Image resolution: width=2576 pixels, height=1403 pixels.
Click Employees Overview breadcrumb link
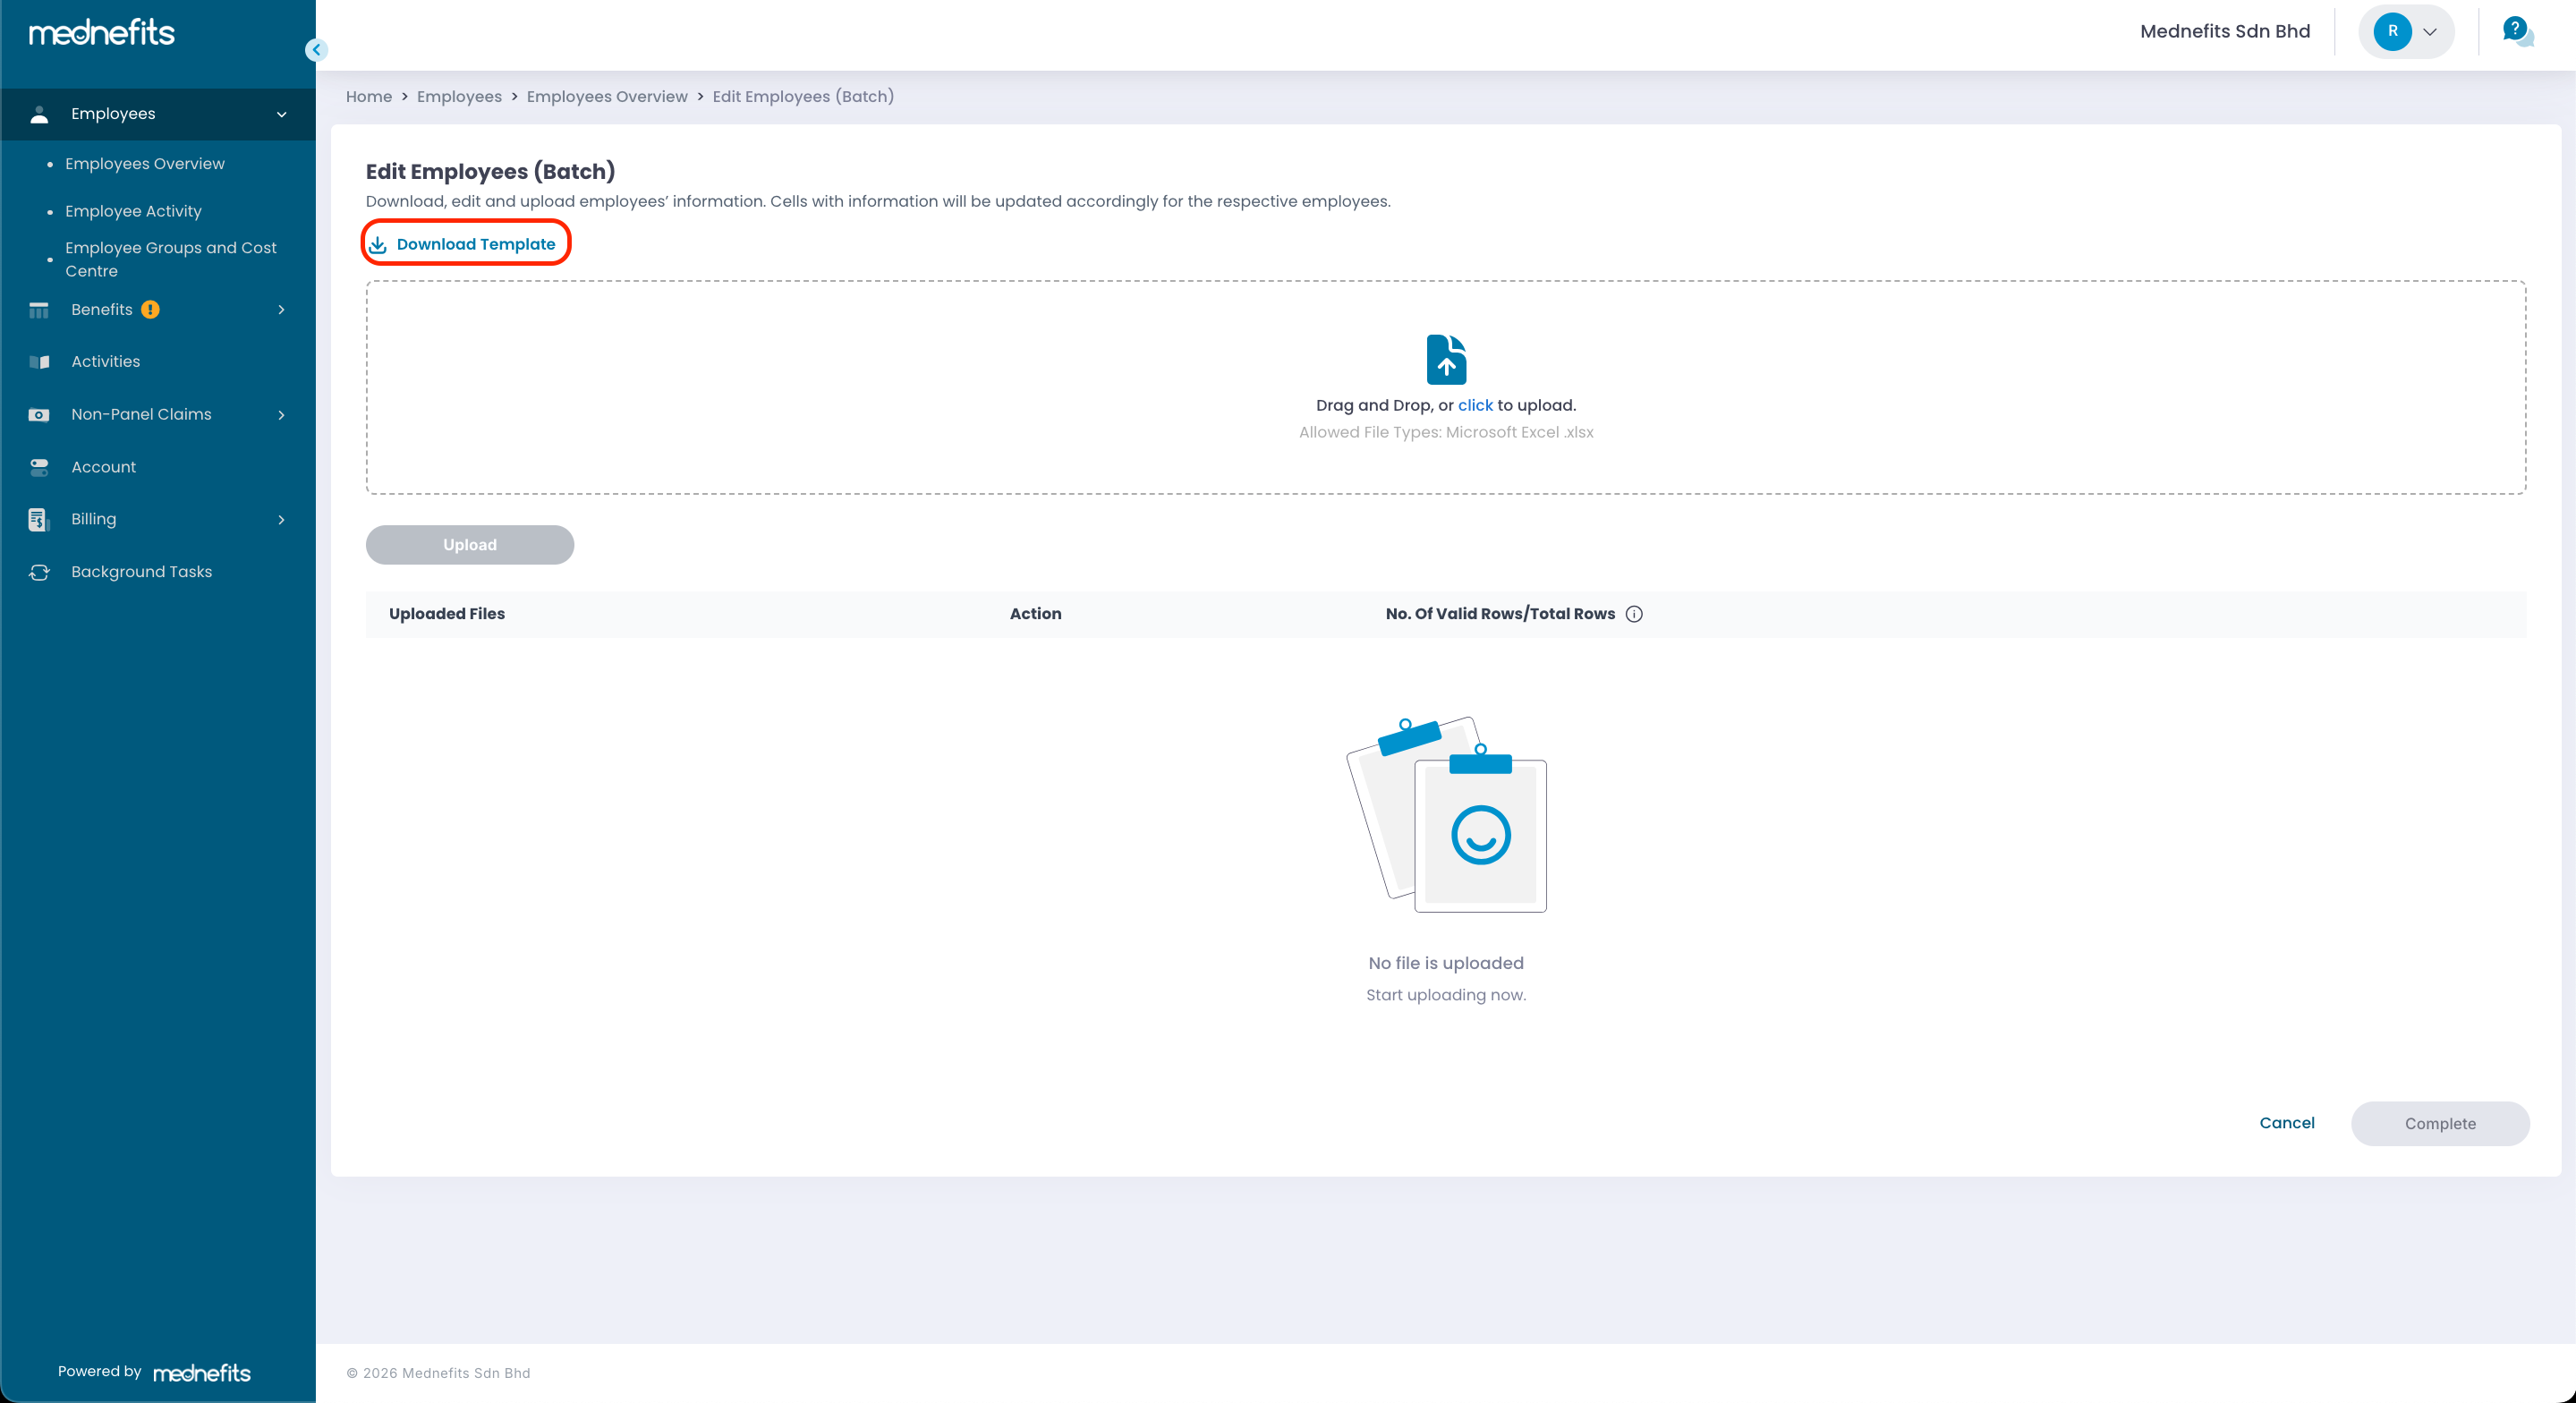point(606,96)
